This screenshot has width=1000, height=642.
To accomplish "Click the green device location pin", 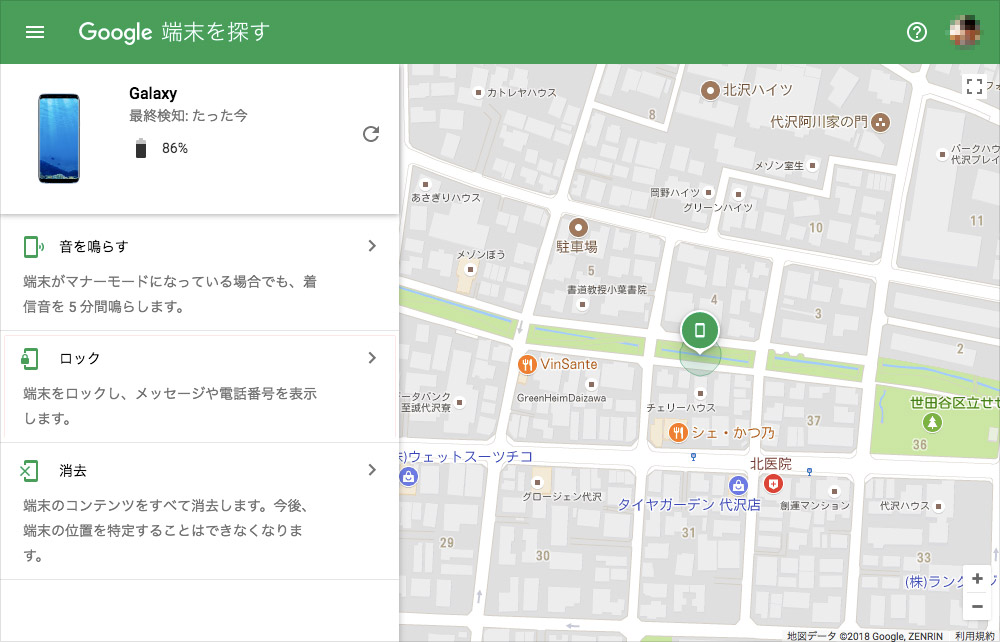I will [700, 330].
